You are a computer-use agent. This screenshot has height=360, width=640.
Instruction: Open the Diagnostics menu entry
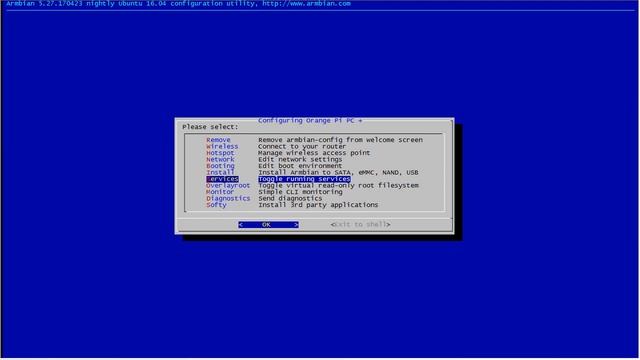click(228, 198)
